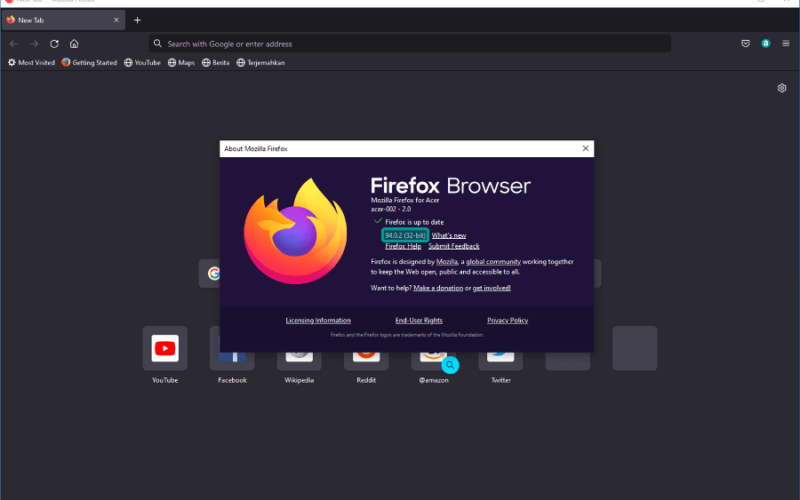Viewport: 800px width, 500px height.
Task: Open Maps bookmark
Action: [181, 63]
